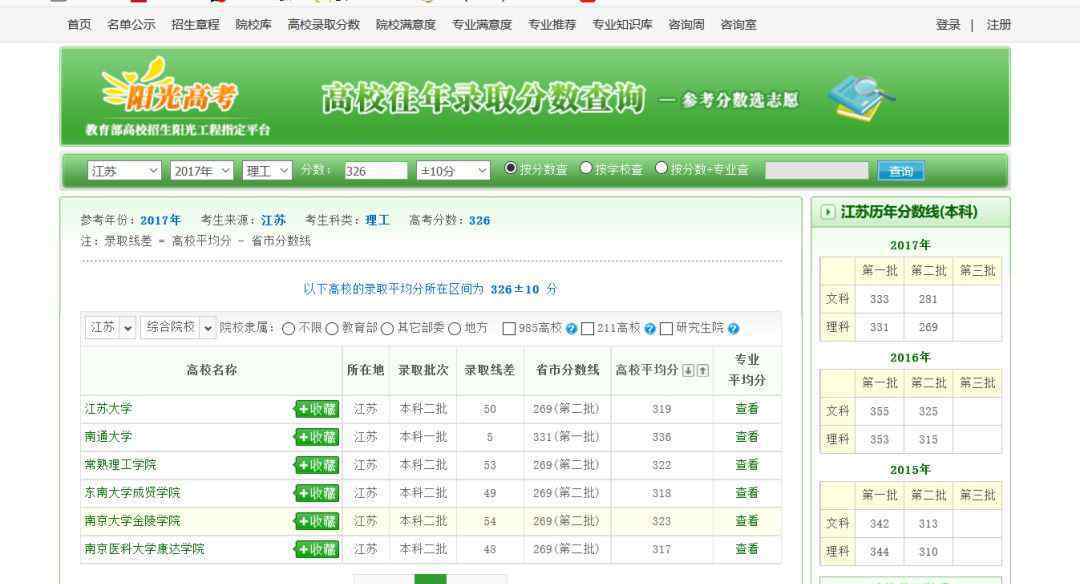This screenshot has width=1080, height=584.
Task: Open 咨询周 navigation item
Action: click(686, 25)
